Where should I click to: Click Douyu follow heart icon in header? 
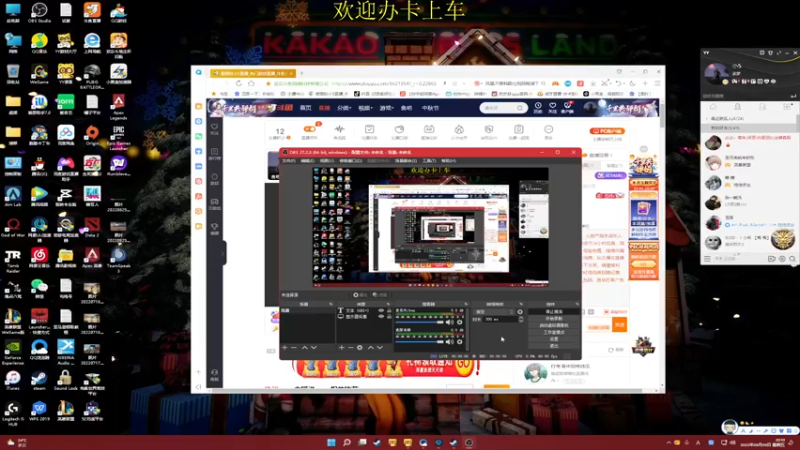pyautogui.click(x=553, y=107)
